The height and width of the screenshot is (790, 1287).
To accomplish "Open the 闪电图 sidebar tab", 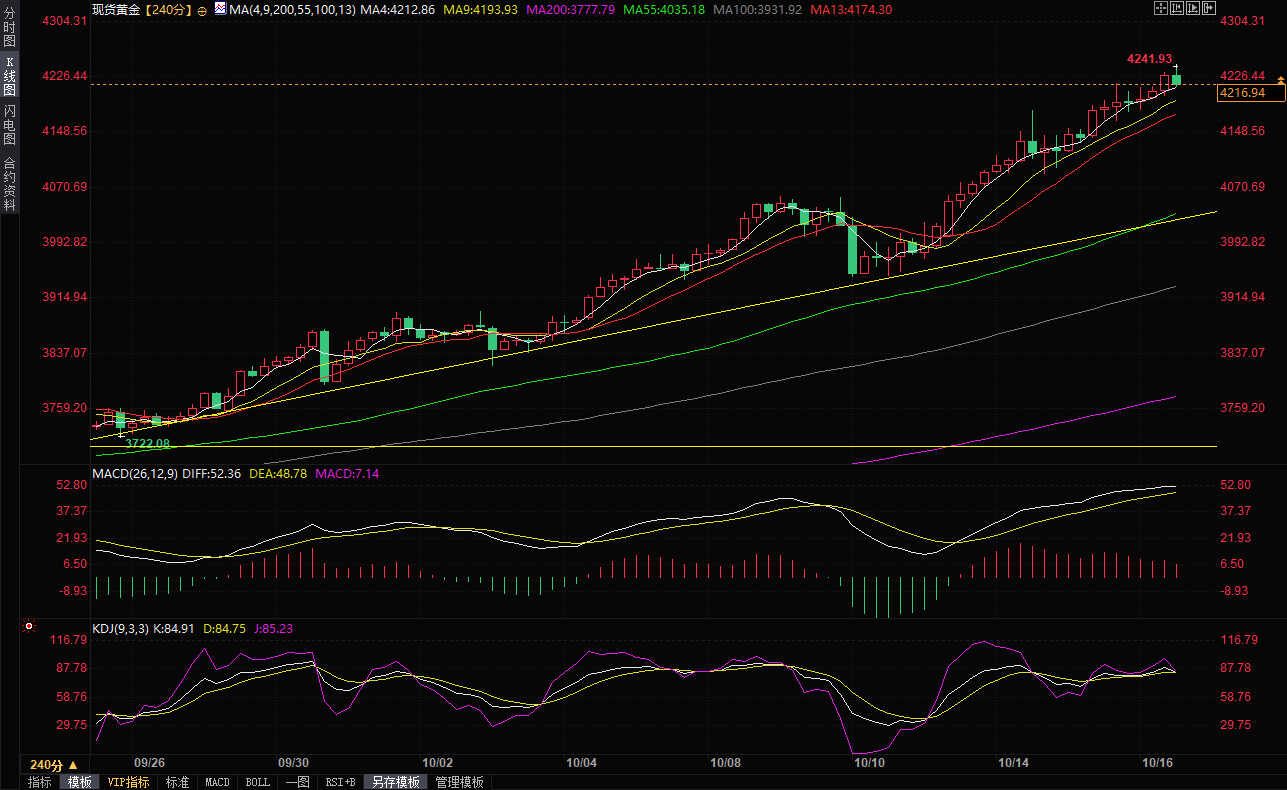I will [10, 125].
